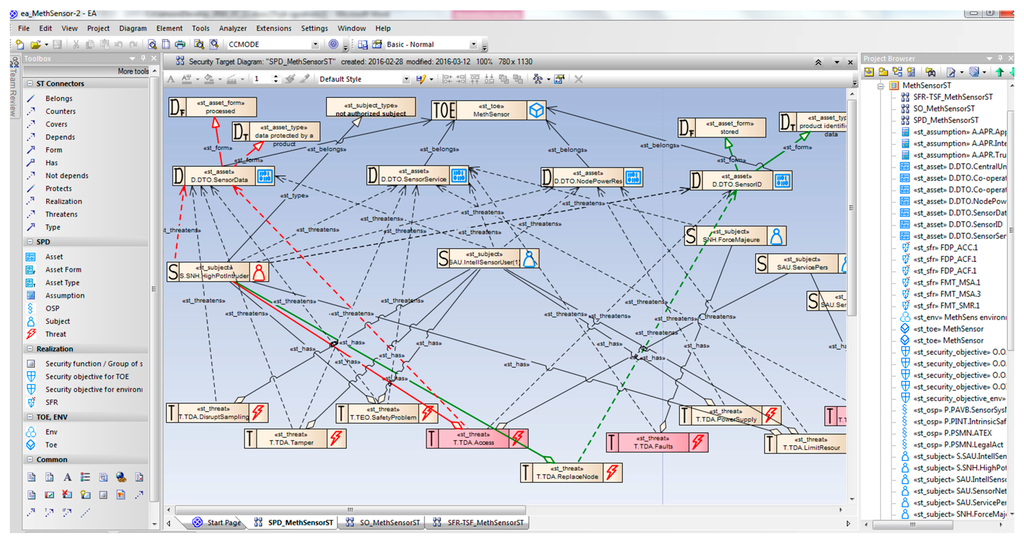Screen dimensions: 1024x543
Task: Click More tools in Toolbox
Action: coord(134,71)
